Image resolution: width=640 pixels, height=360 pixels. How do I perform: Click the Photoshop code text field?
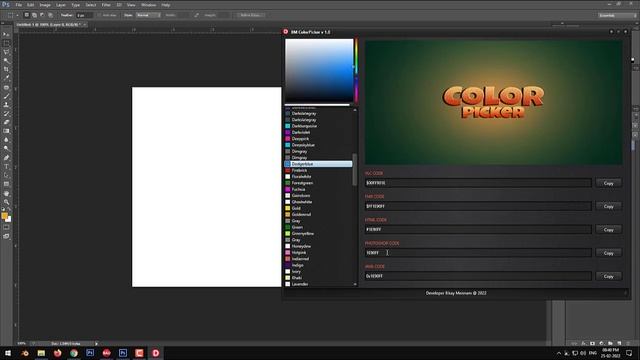(478, 253)
